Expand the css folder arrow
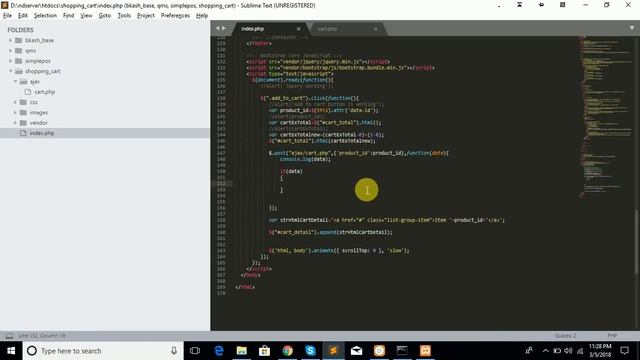The image size is (640, 360). pyautogui.click(x=16, y=102)
